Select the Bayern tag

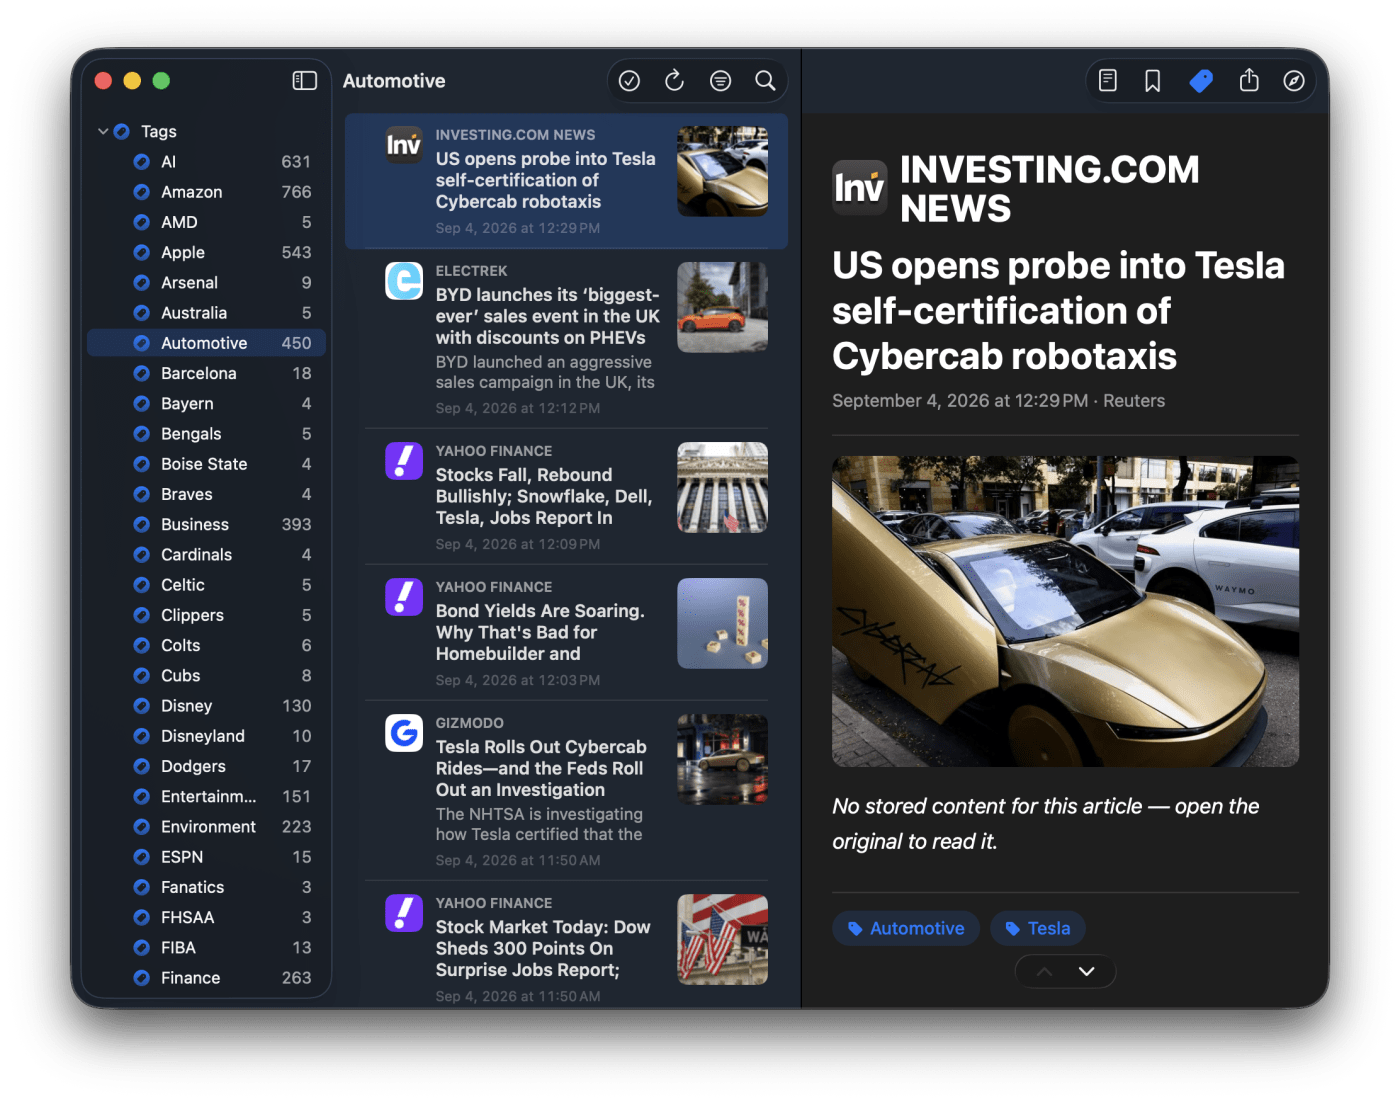(207, 404)
